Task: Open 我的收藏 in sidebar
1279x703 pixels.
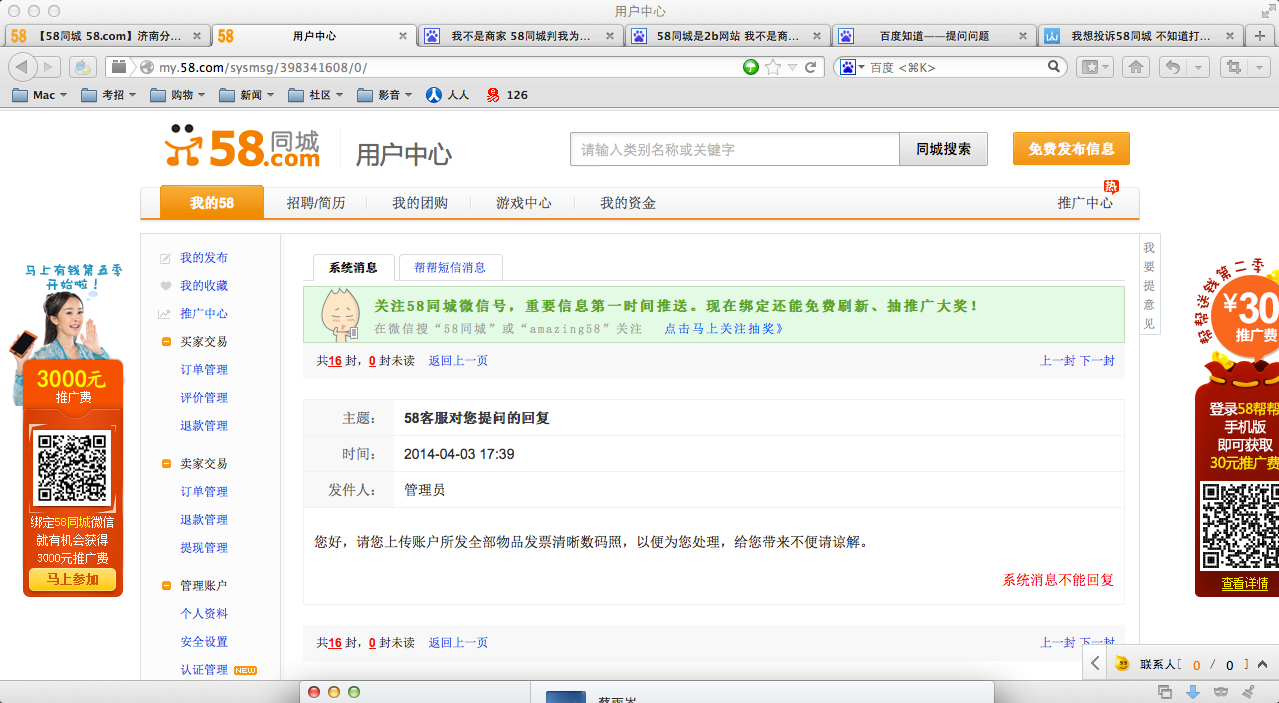Action: (204, 286)
